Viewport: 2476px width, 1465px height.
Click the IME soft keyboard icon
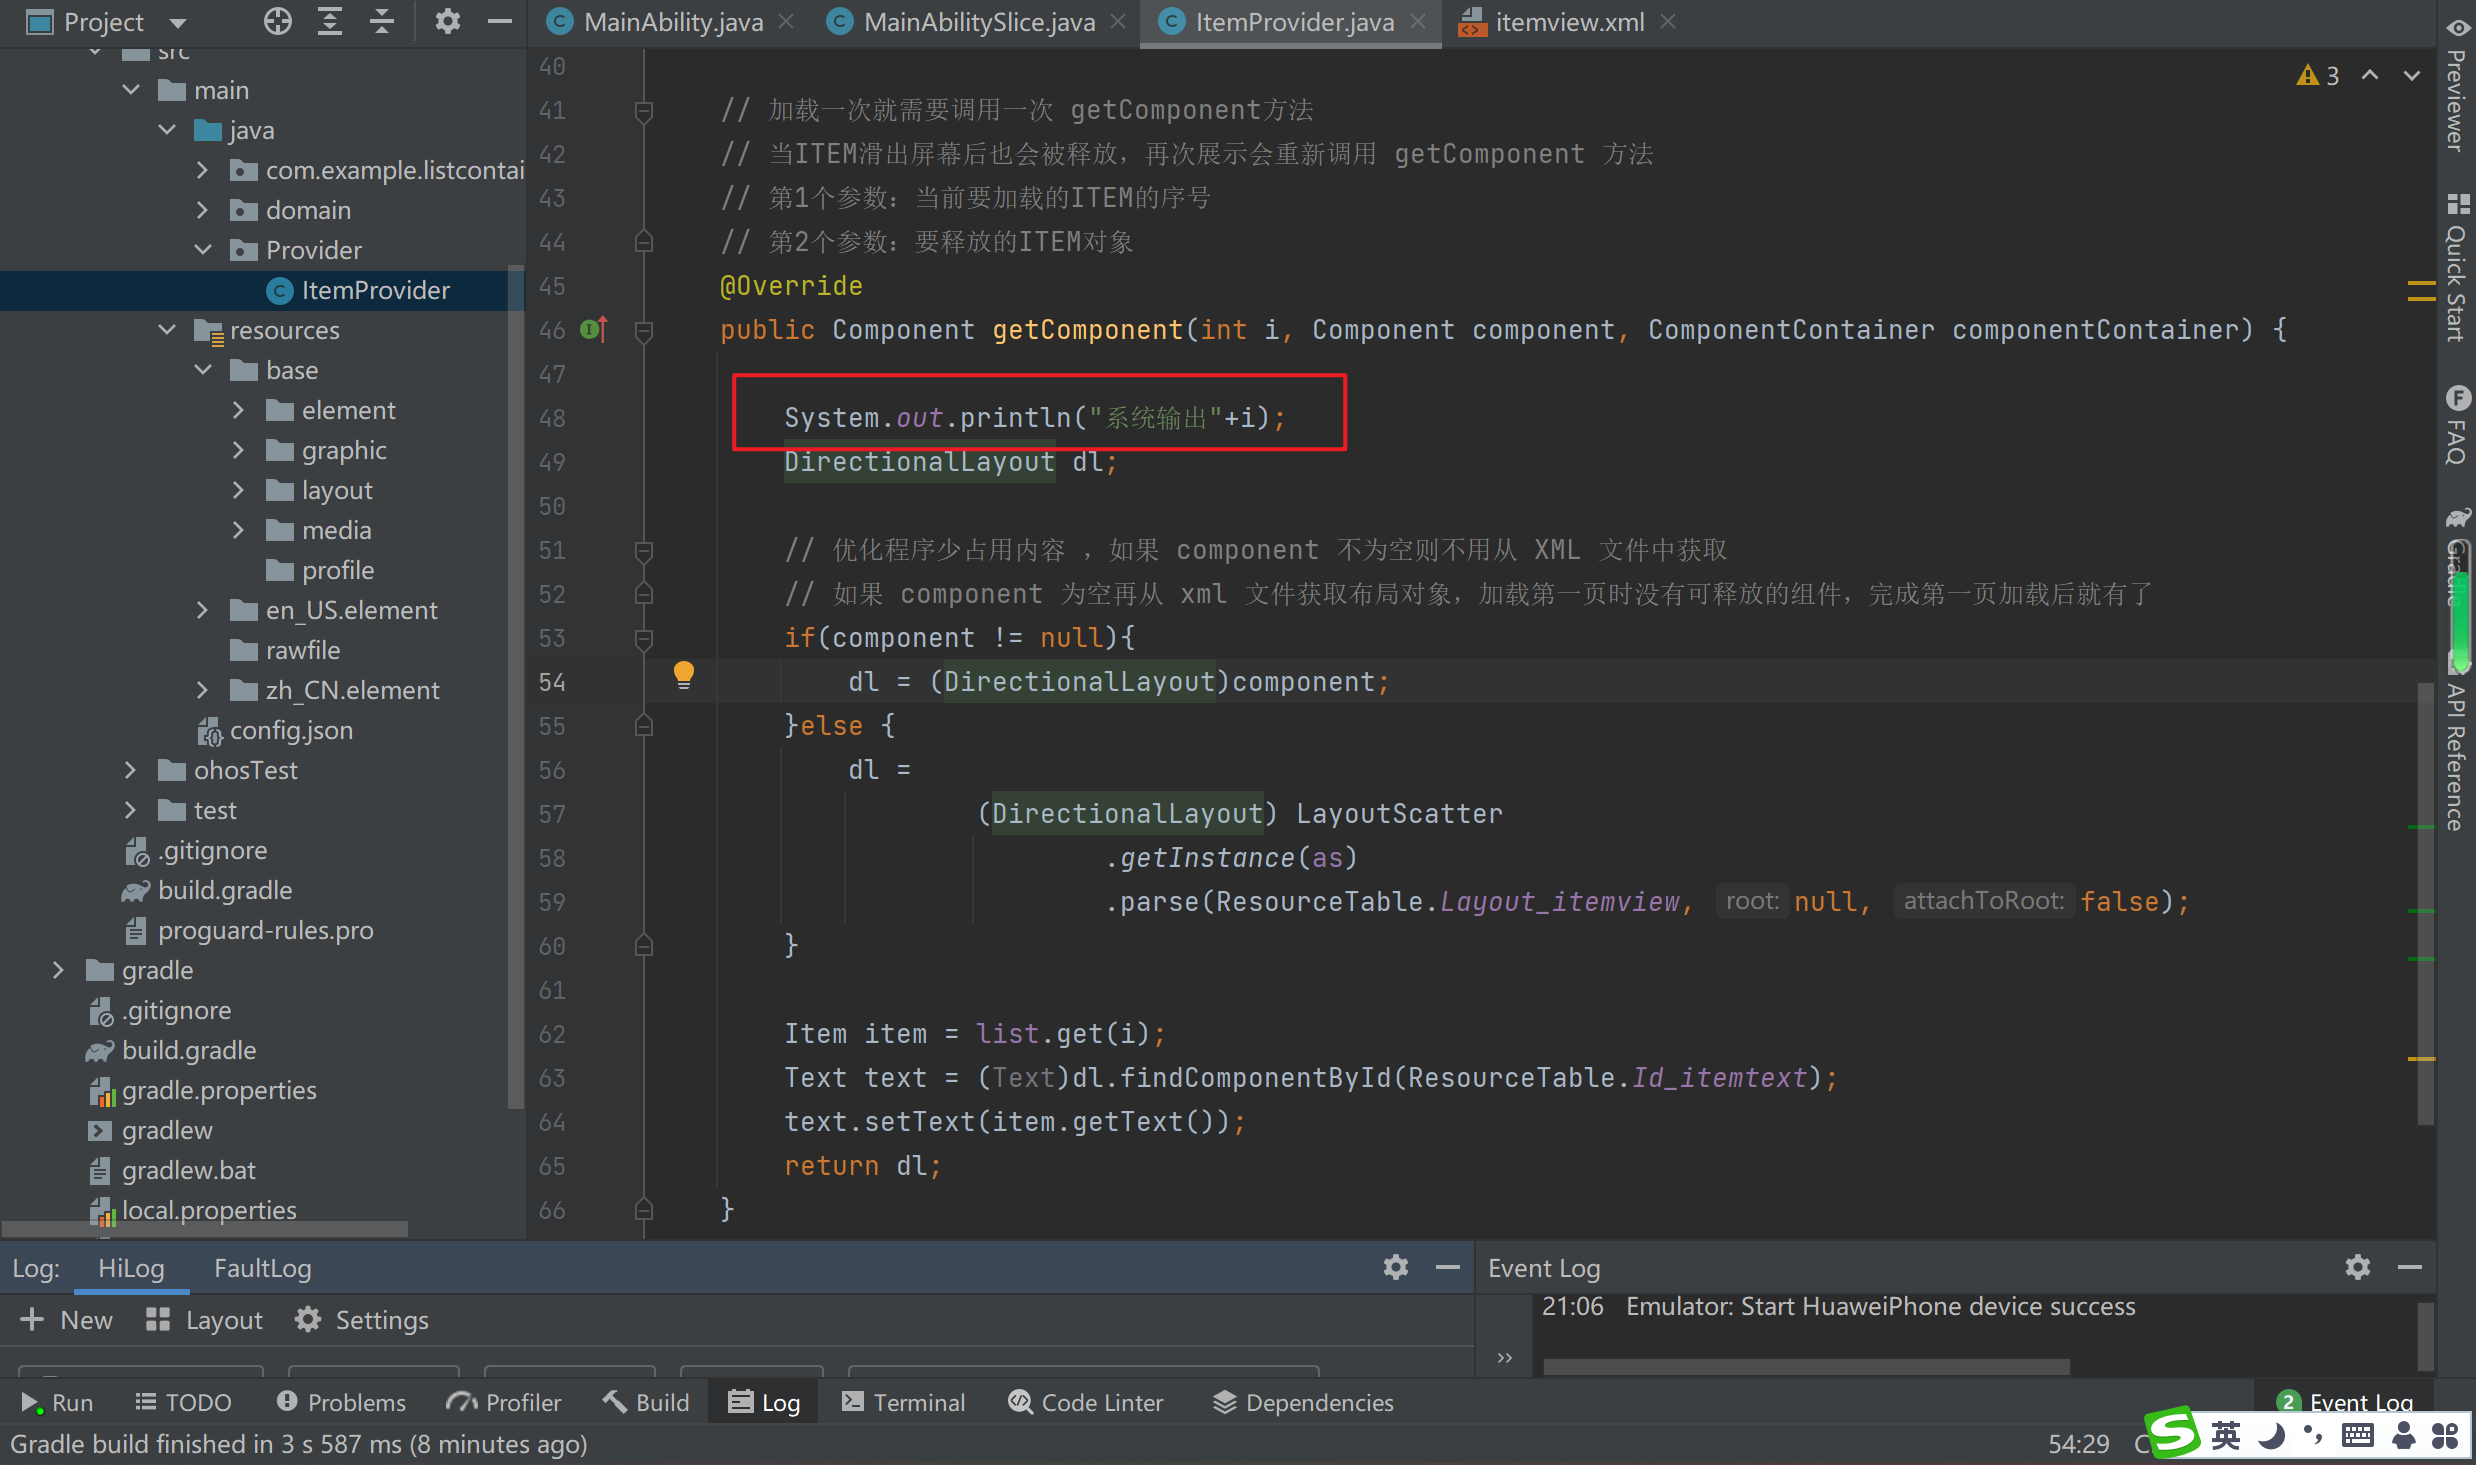coord(2357,1437)
